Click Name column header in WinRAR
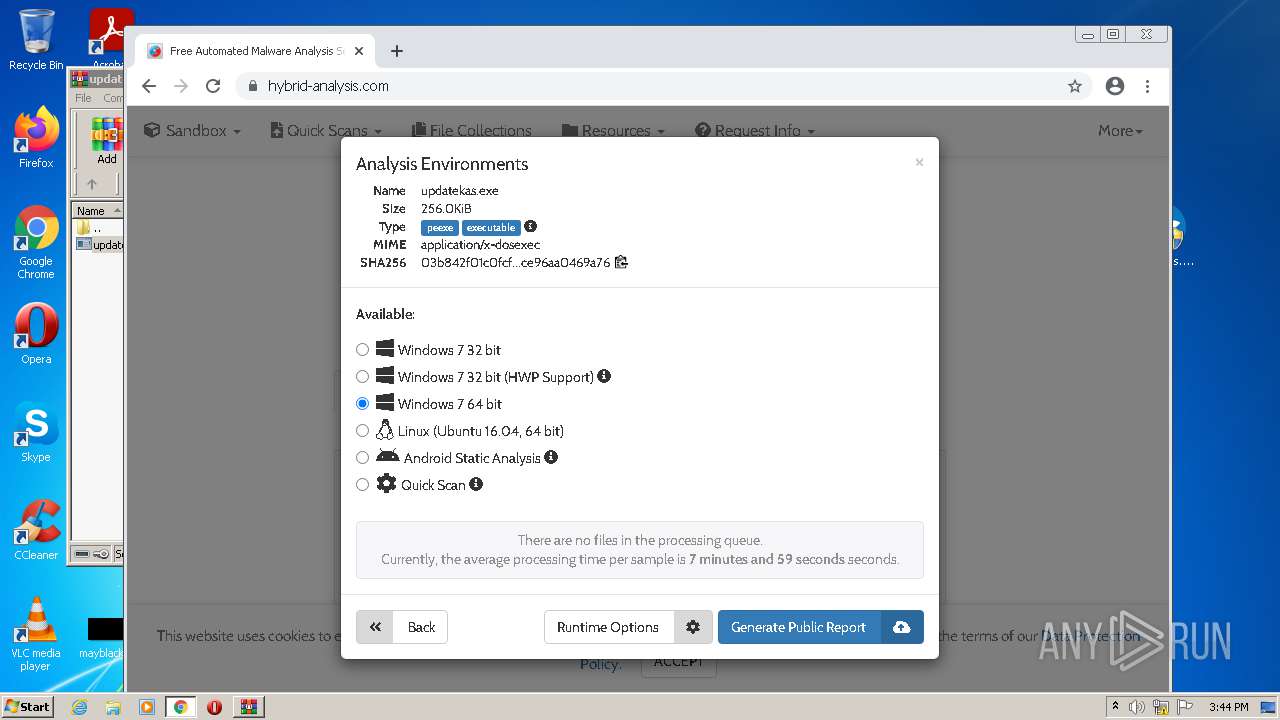Viewport: 1280px width, 720px height. 96,210
